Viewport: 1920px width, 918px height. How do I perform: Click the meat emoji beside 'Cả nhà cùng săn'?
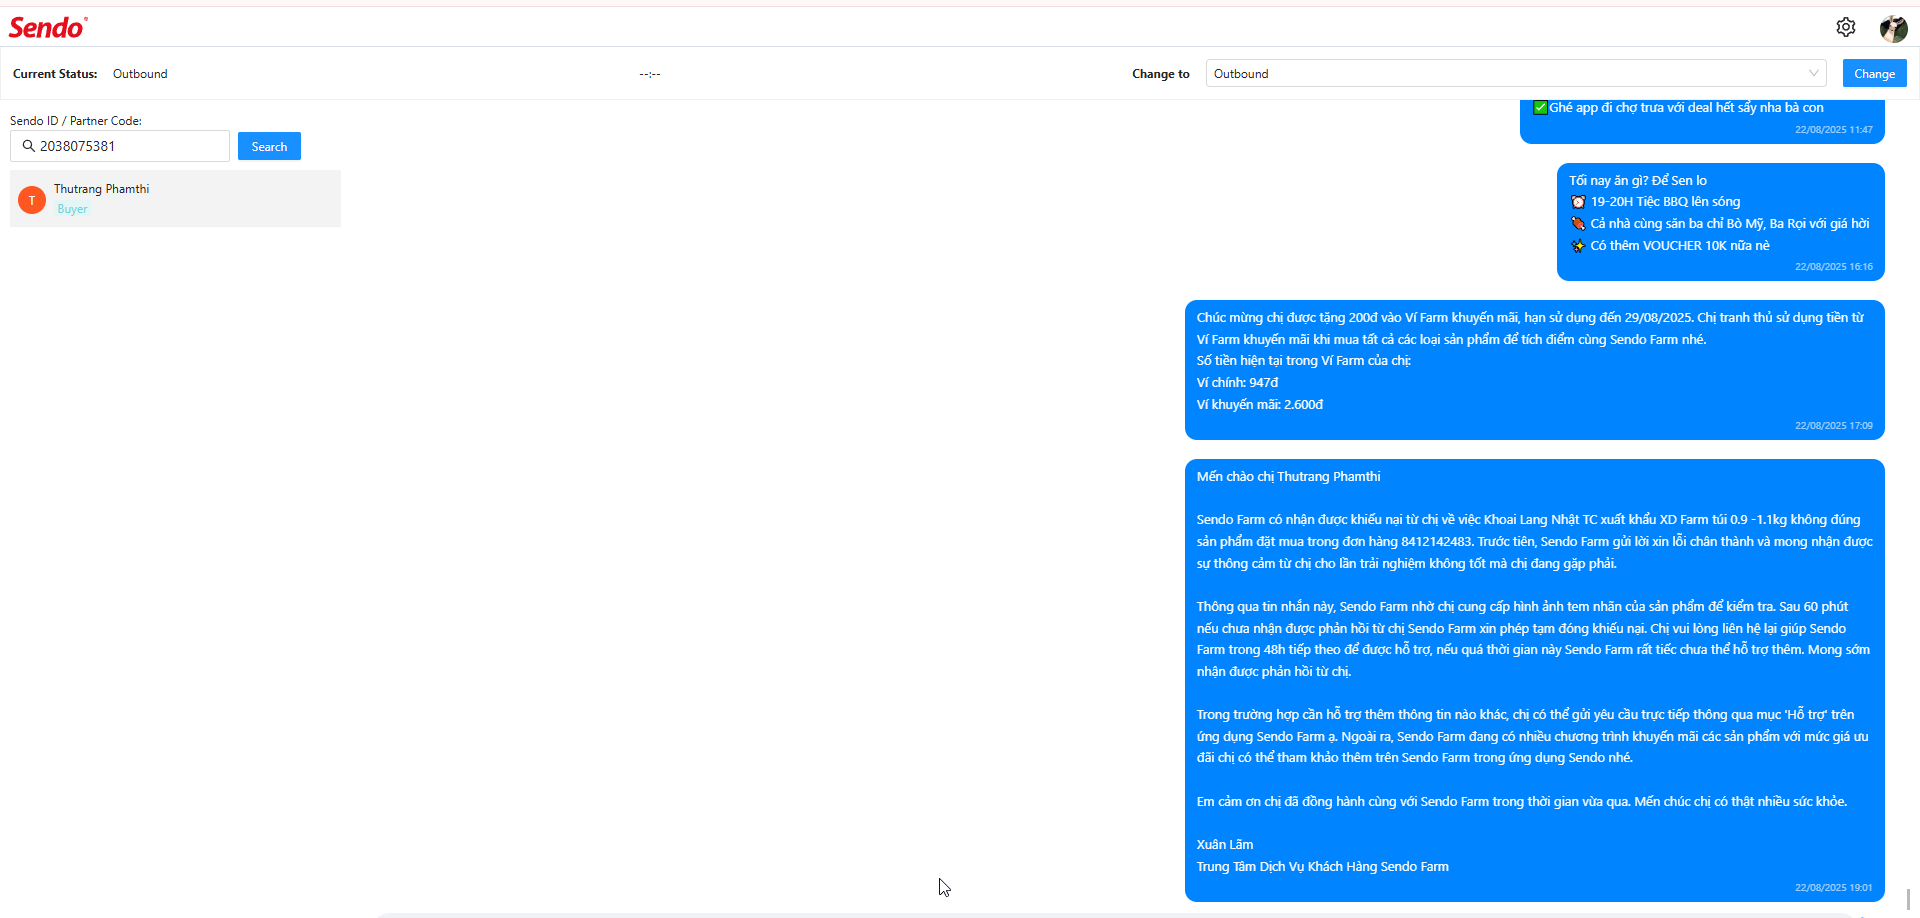[1578, 224]
